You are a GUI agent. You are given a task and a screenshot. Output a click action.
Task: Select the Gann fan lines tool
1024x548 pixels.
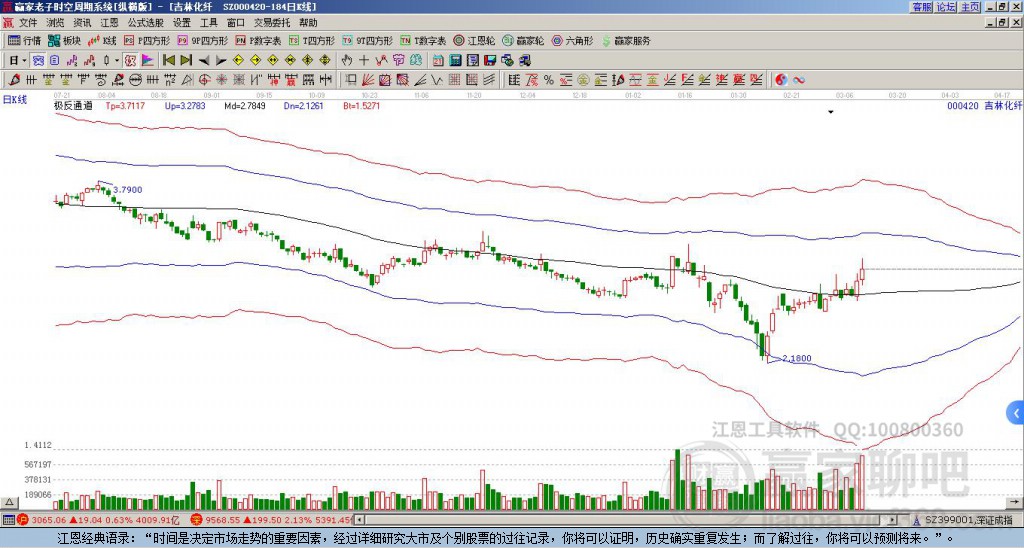point(368,80)
